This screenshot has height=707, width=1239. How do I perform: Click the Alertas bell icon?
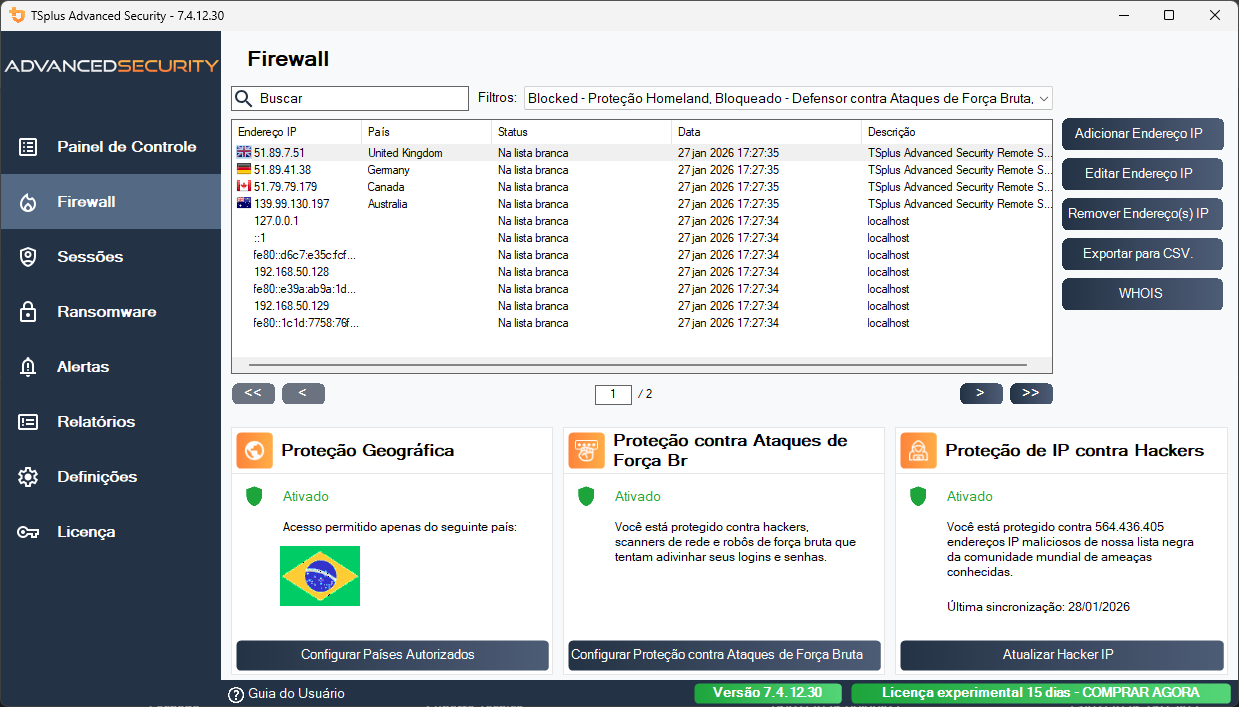[x=27, y=366]
